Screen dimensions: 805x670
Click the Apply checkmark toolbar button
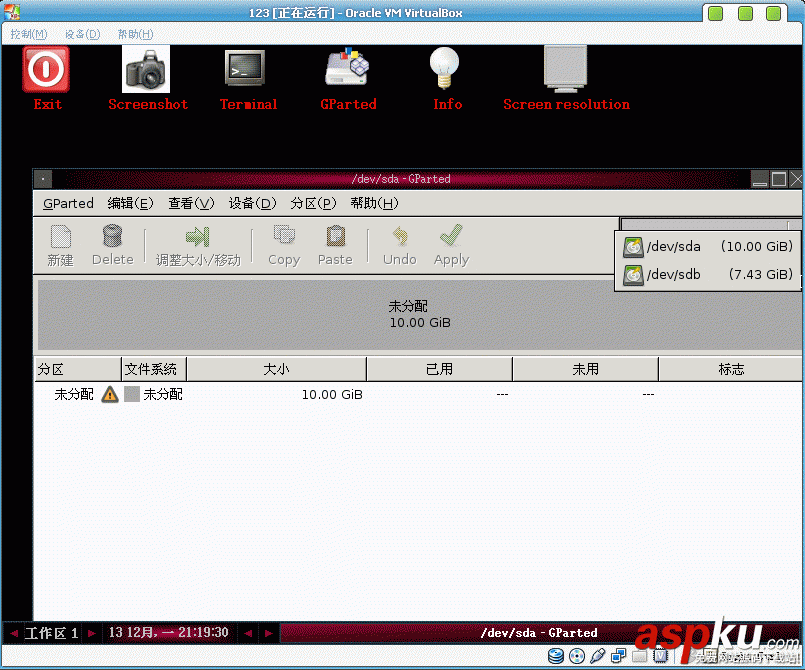click(451, 246)
